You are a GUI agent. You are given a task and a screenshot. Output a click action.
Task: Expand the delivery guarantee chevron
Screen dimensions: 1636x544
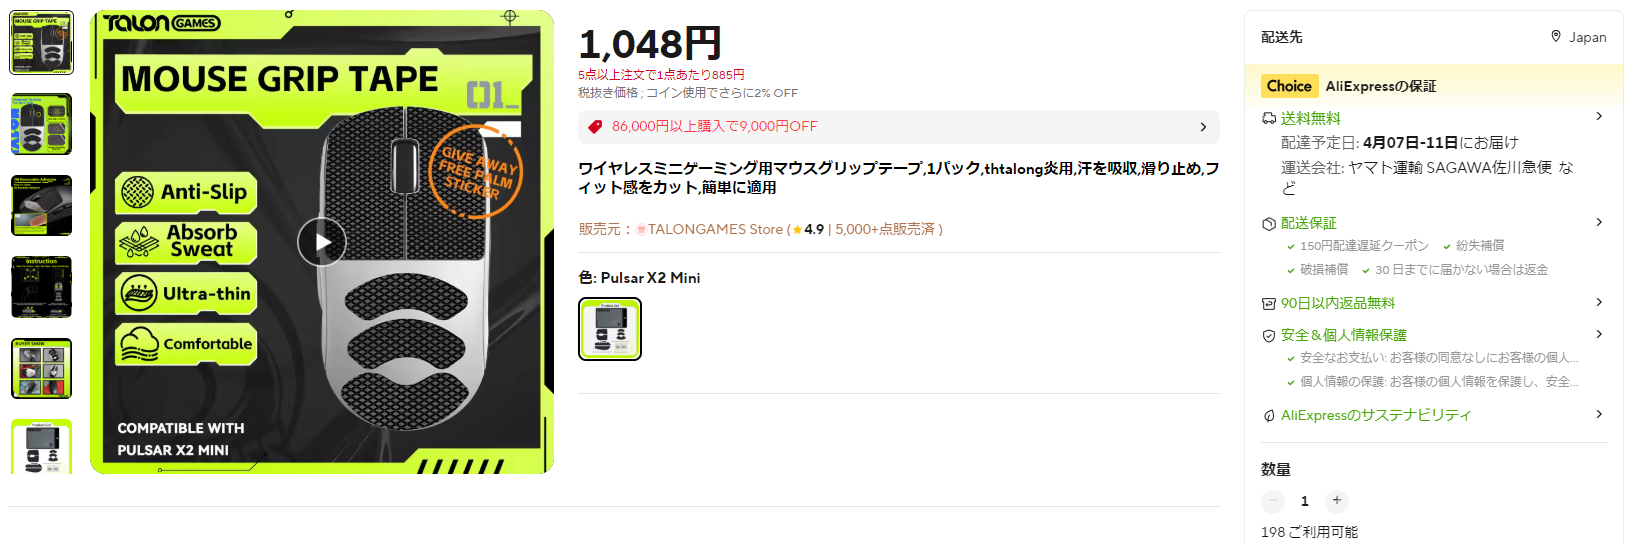[1599, 222]
